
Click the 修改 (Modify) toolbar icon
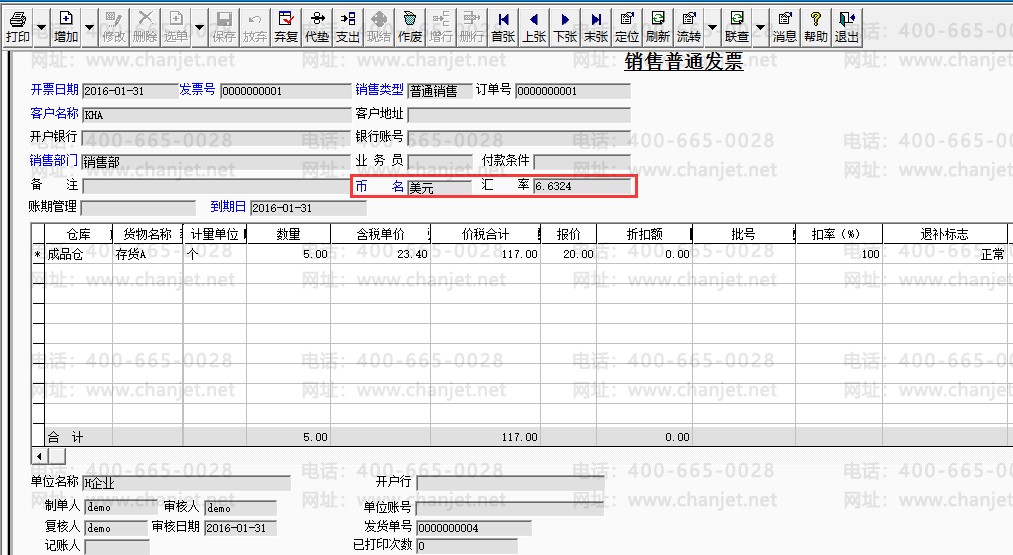(114, 27)
